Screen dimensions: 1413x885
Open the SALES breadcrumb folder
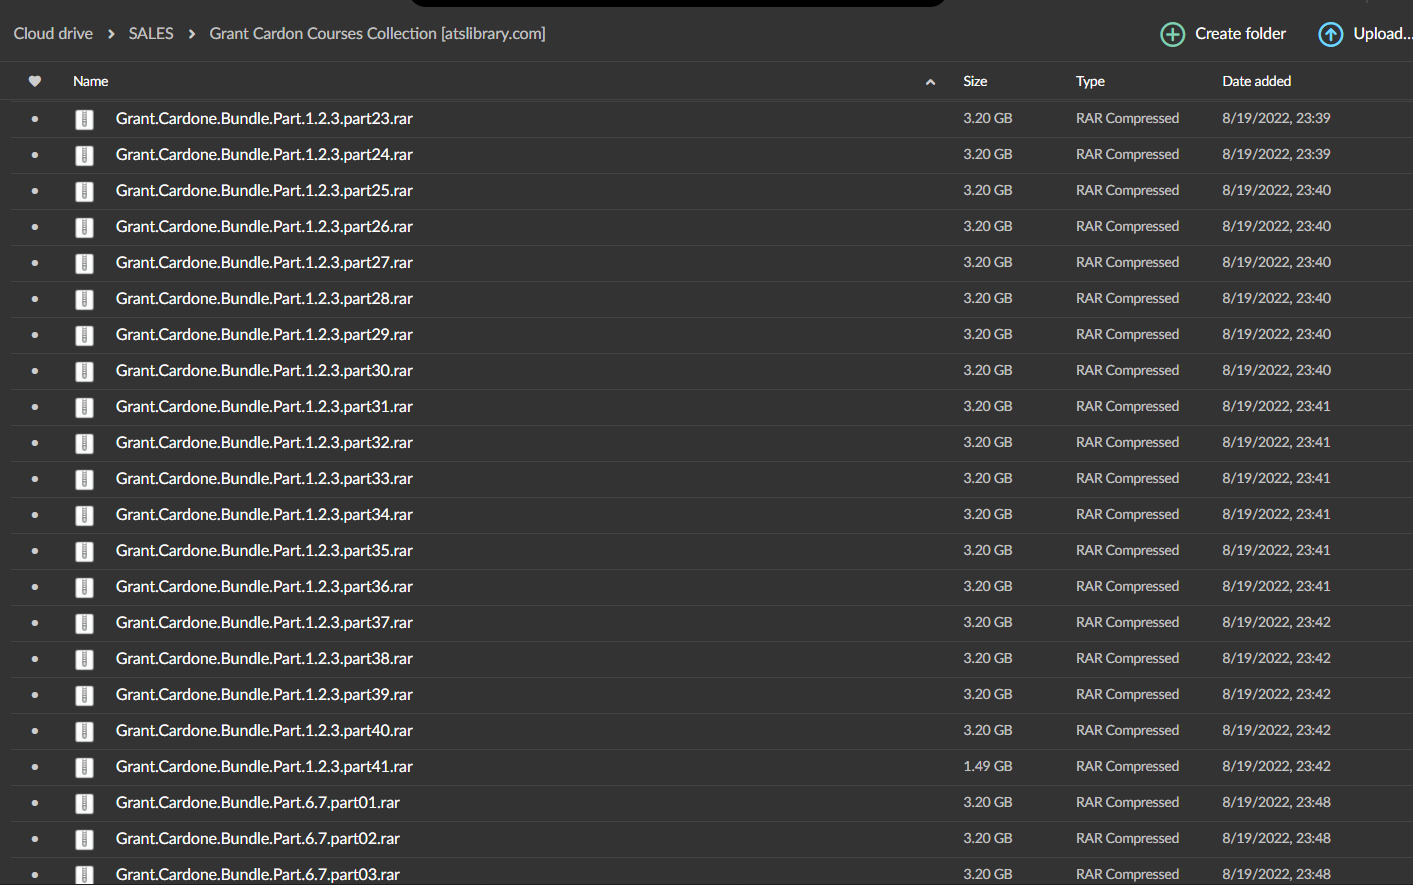click(151, 33)
